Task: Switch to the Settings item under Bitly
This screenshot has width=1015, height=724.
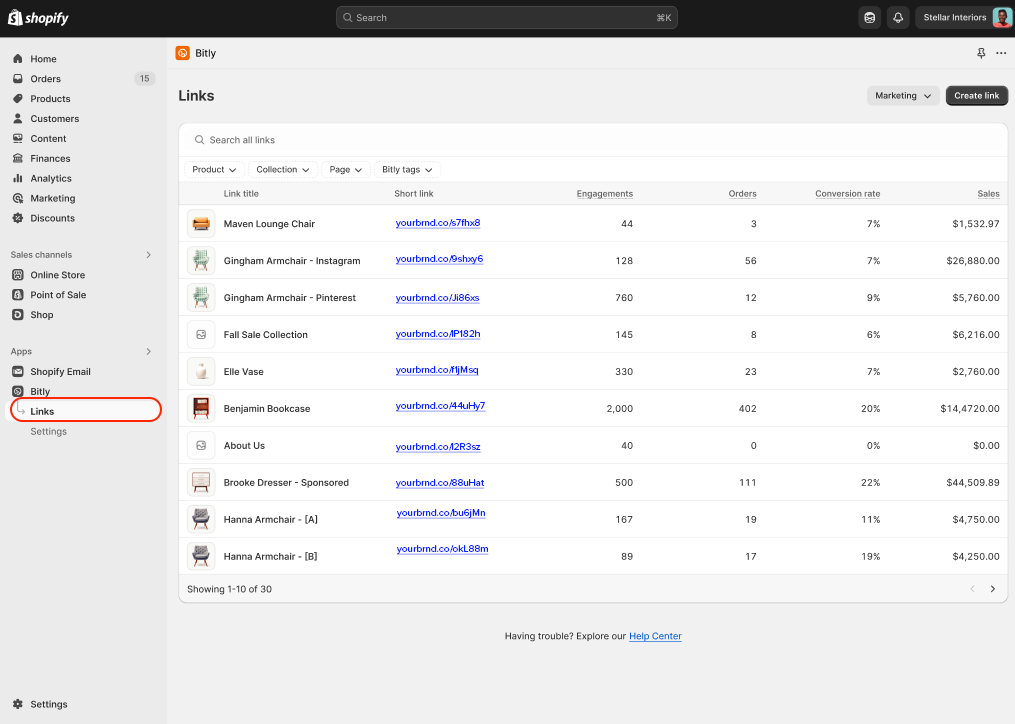Action: coord(48,431)
